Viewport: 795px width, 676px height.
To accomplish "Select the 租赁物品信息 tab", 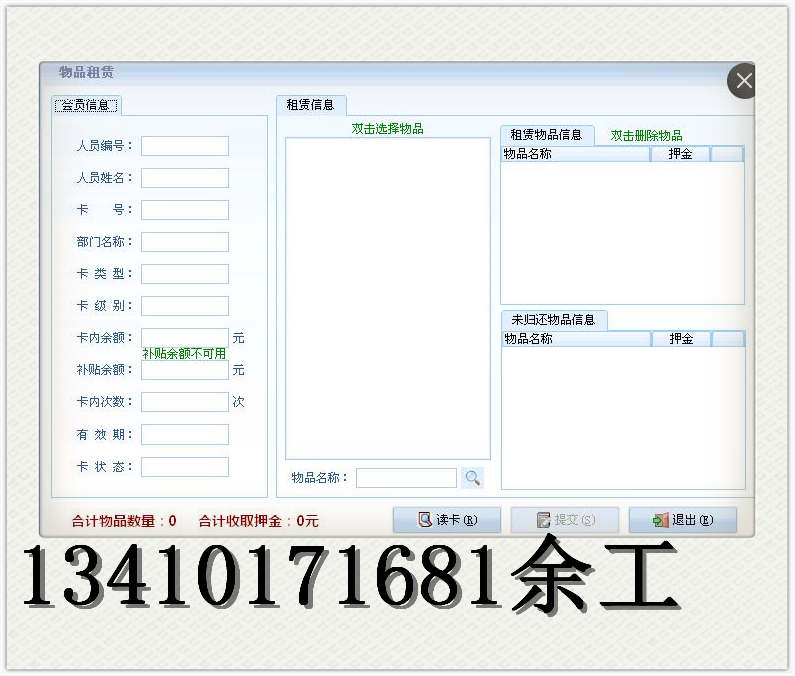I will (x=547, y=135).
